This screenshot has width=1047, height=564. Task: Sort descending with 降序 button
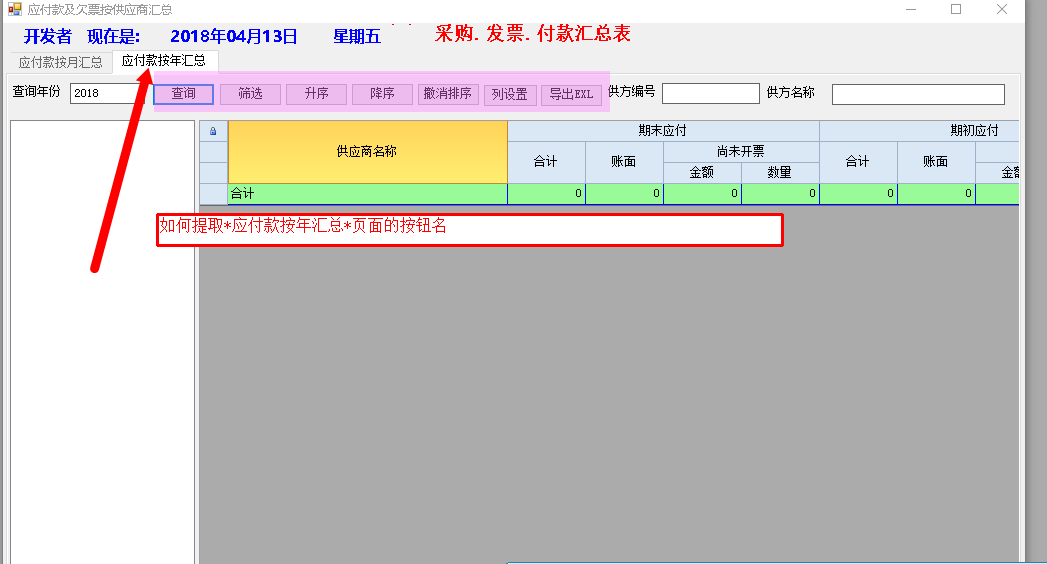[383, 94]
